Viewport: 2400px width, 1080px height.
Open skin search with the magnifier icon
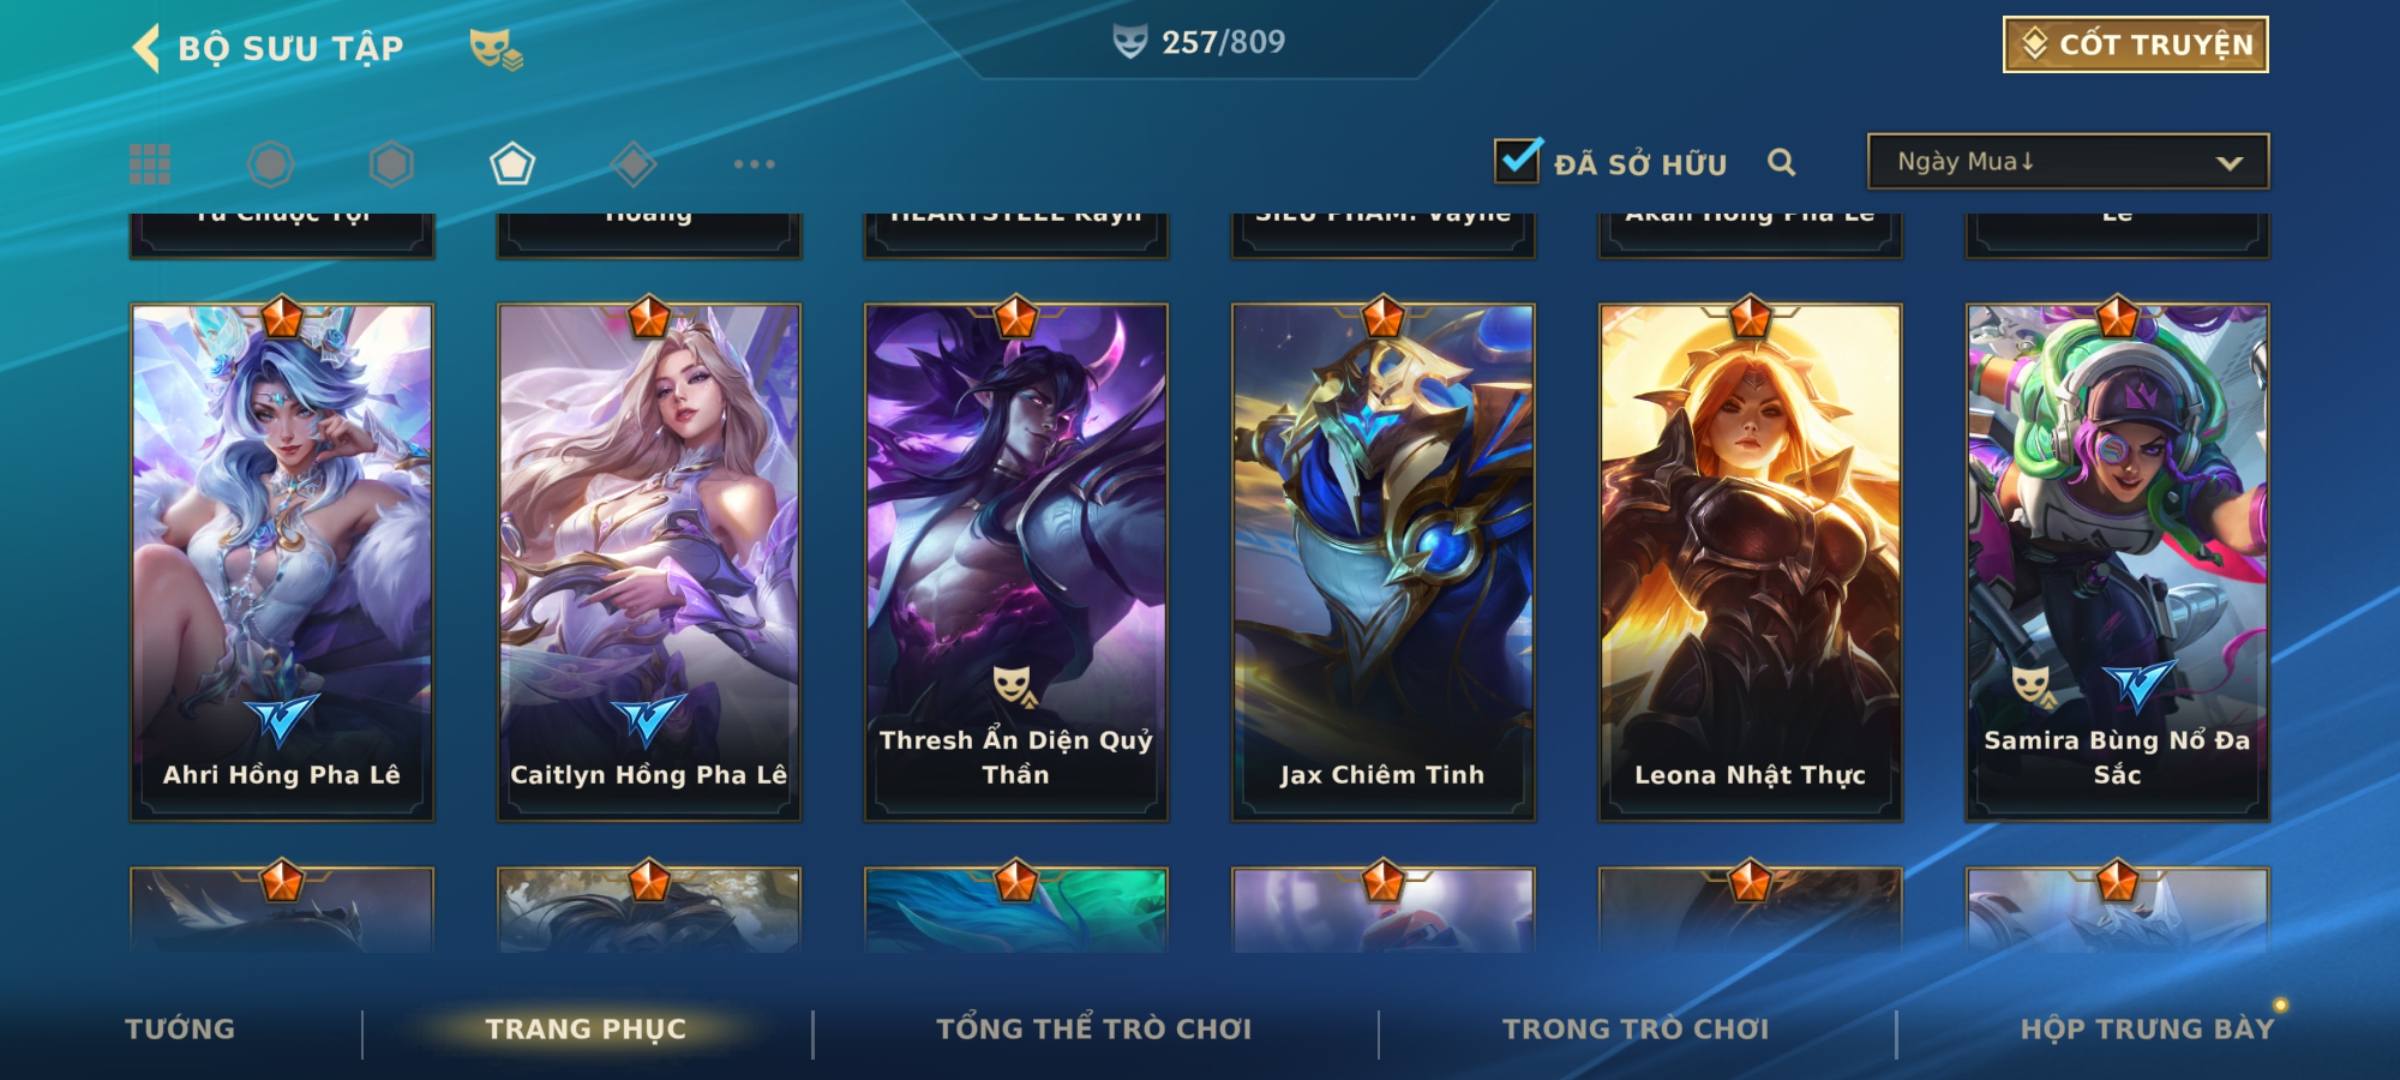pos(1781,162)
